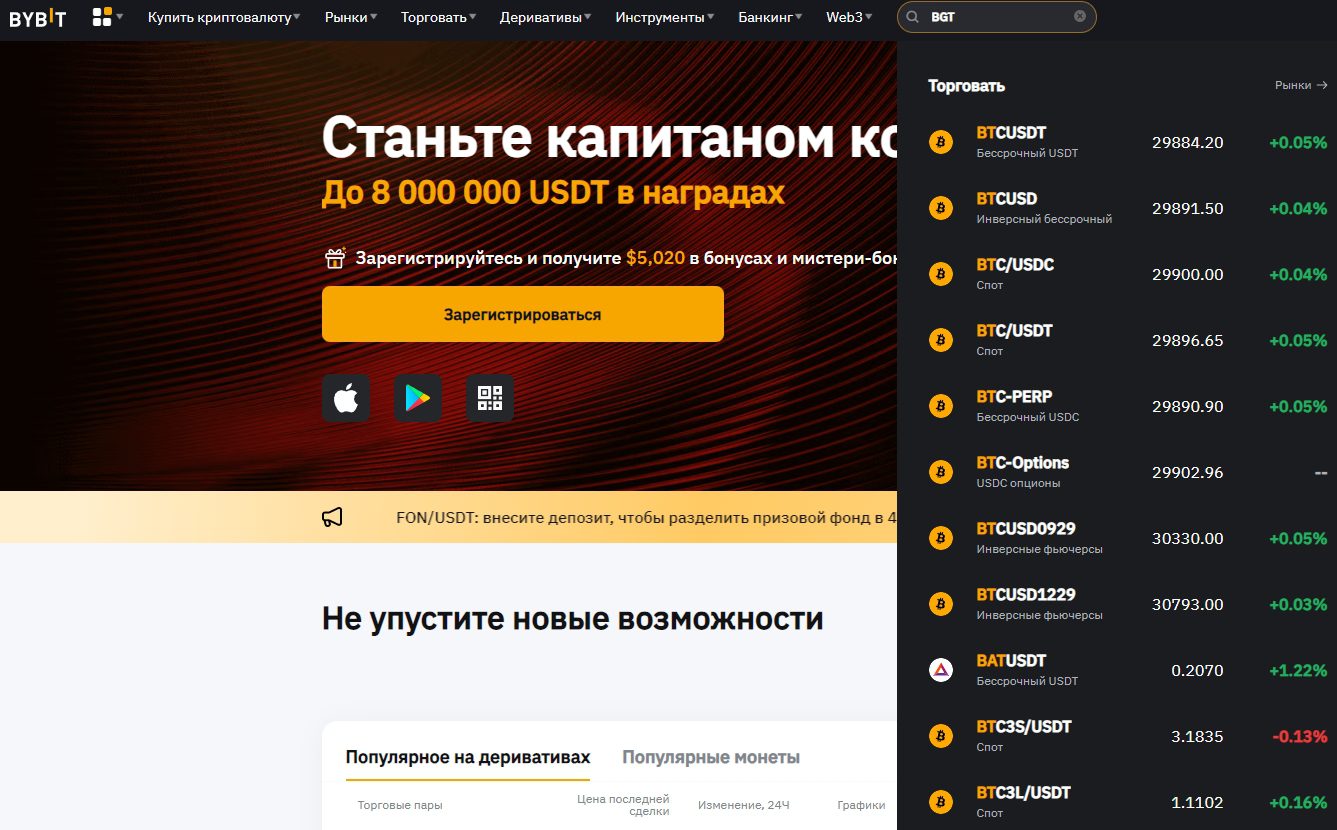This screenshot has width=1337, height=830.
Task: Switch to Популярные монеты tab
Action: 711,757
